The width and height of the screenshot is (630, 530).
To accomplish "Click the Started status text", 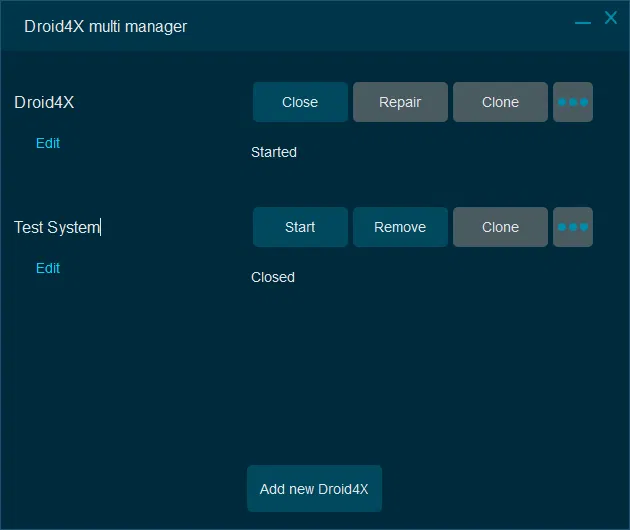I will click(274, 152).
